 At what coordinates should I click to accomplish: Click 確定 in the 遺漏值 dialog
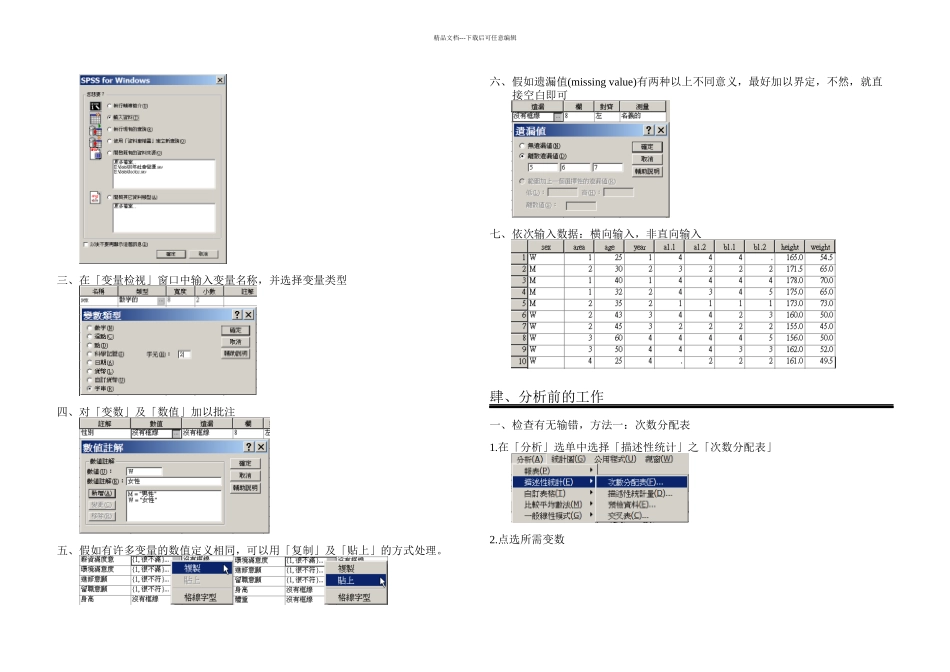[647, 147]
